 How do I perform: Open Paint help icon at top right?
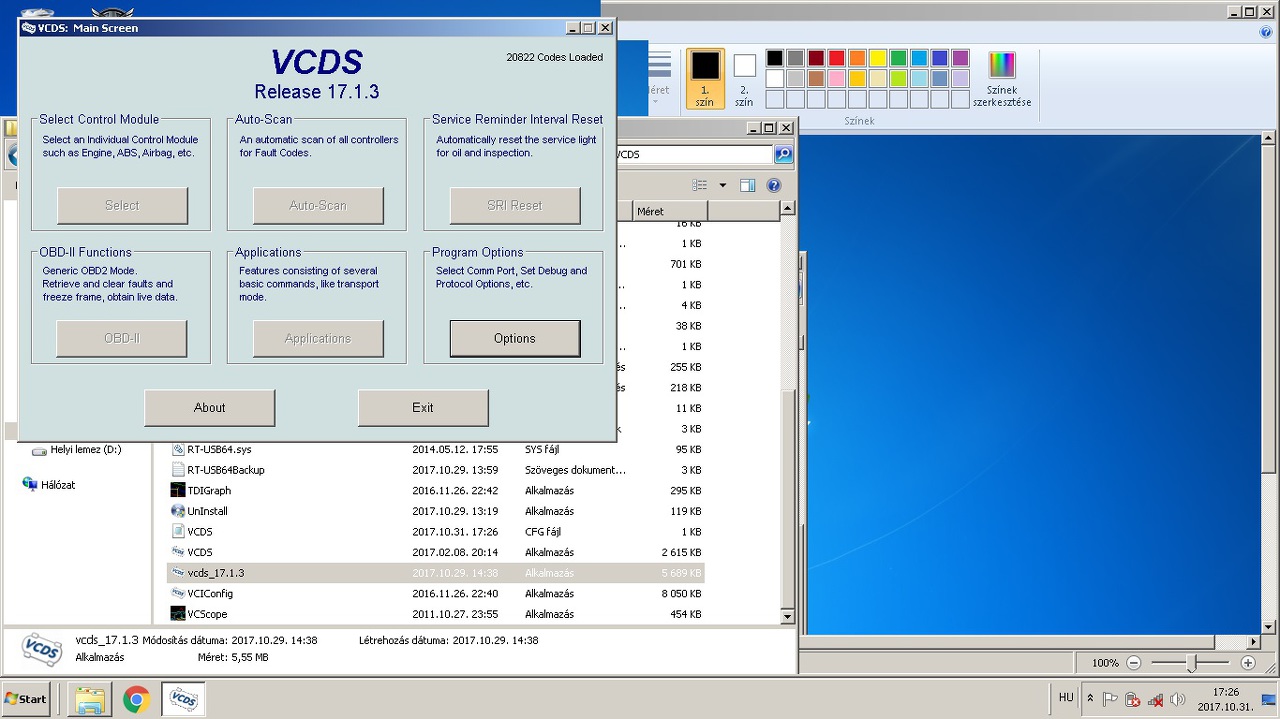1267,32
